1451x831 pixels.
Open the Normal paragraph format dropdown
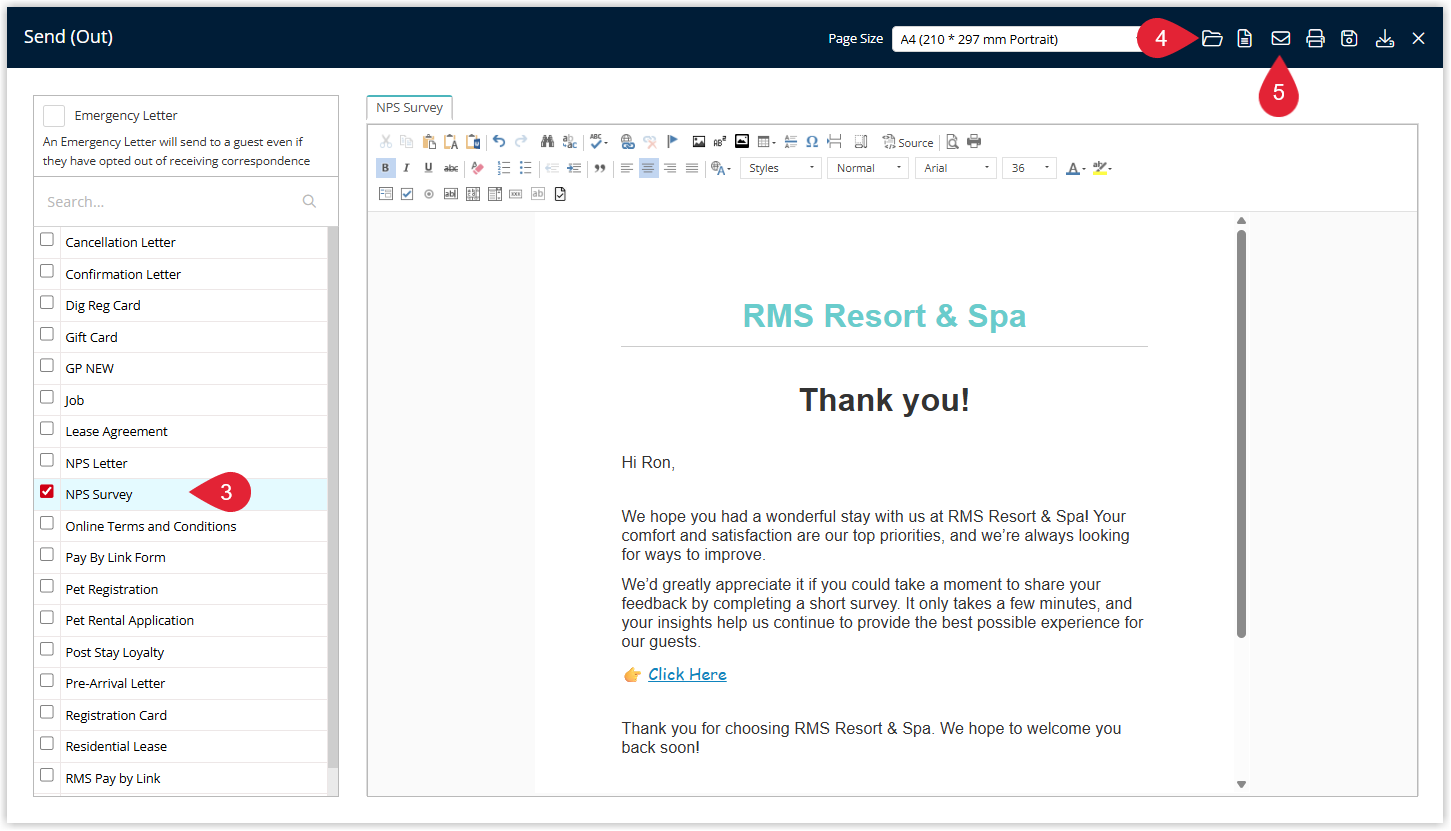tap(868, 168)
